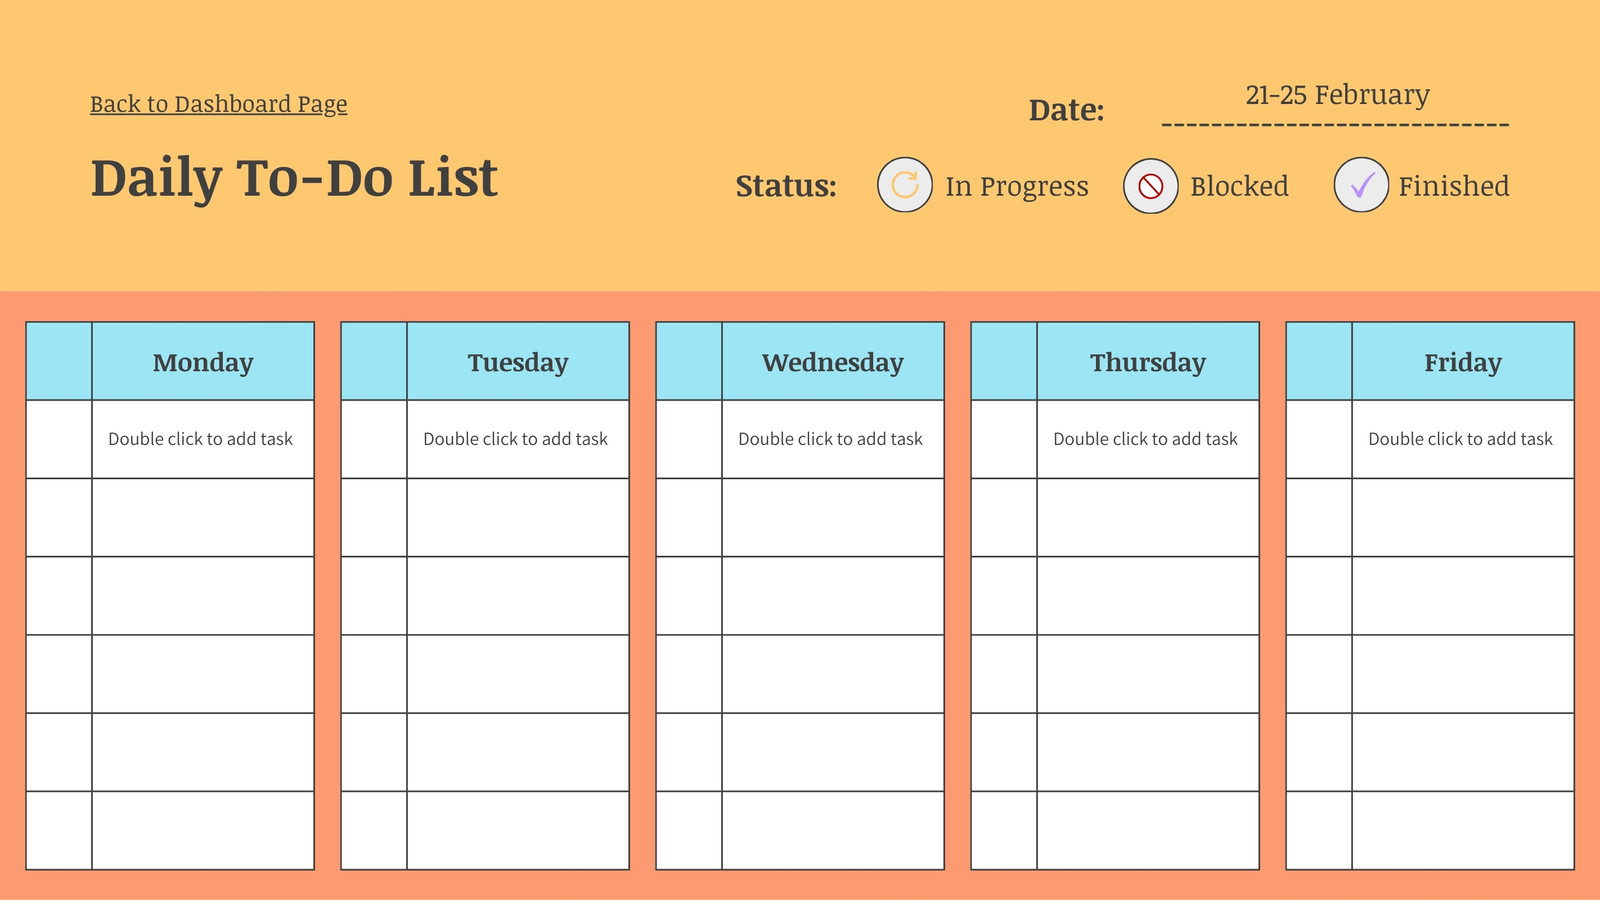Click the Wednesday column header
This screenshot has width=1600, height=900.
click(833, 361)
